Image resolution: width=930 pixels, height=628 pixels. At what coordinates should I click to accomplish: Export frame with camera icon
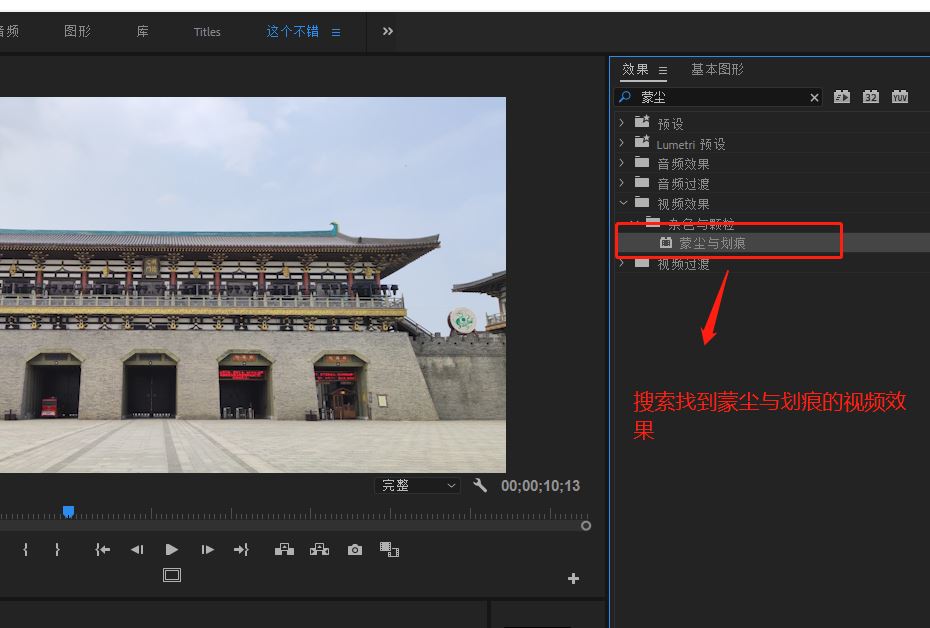click(x=355, y=550)
